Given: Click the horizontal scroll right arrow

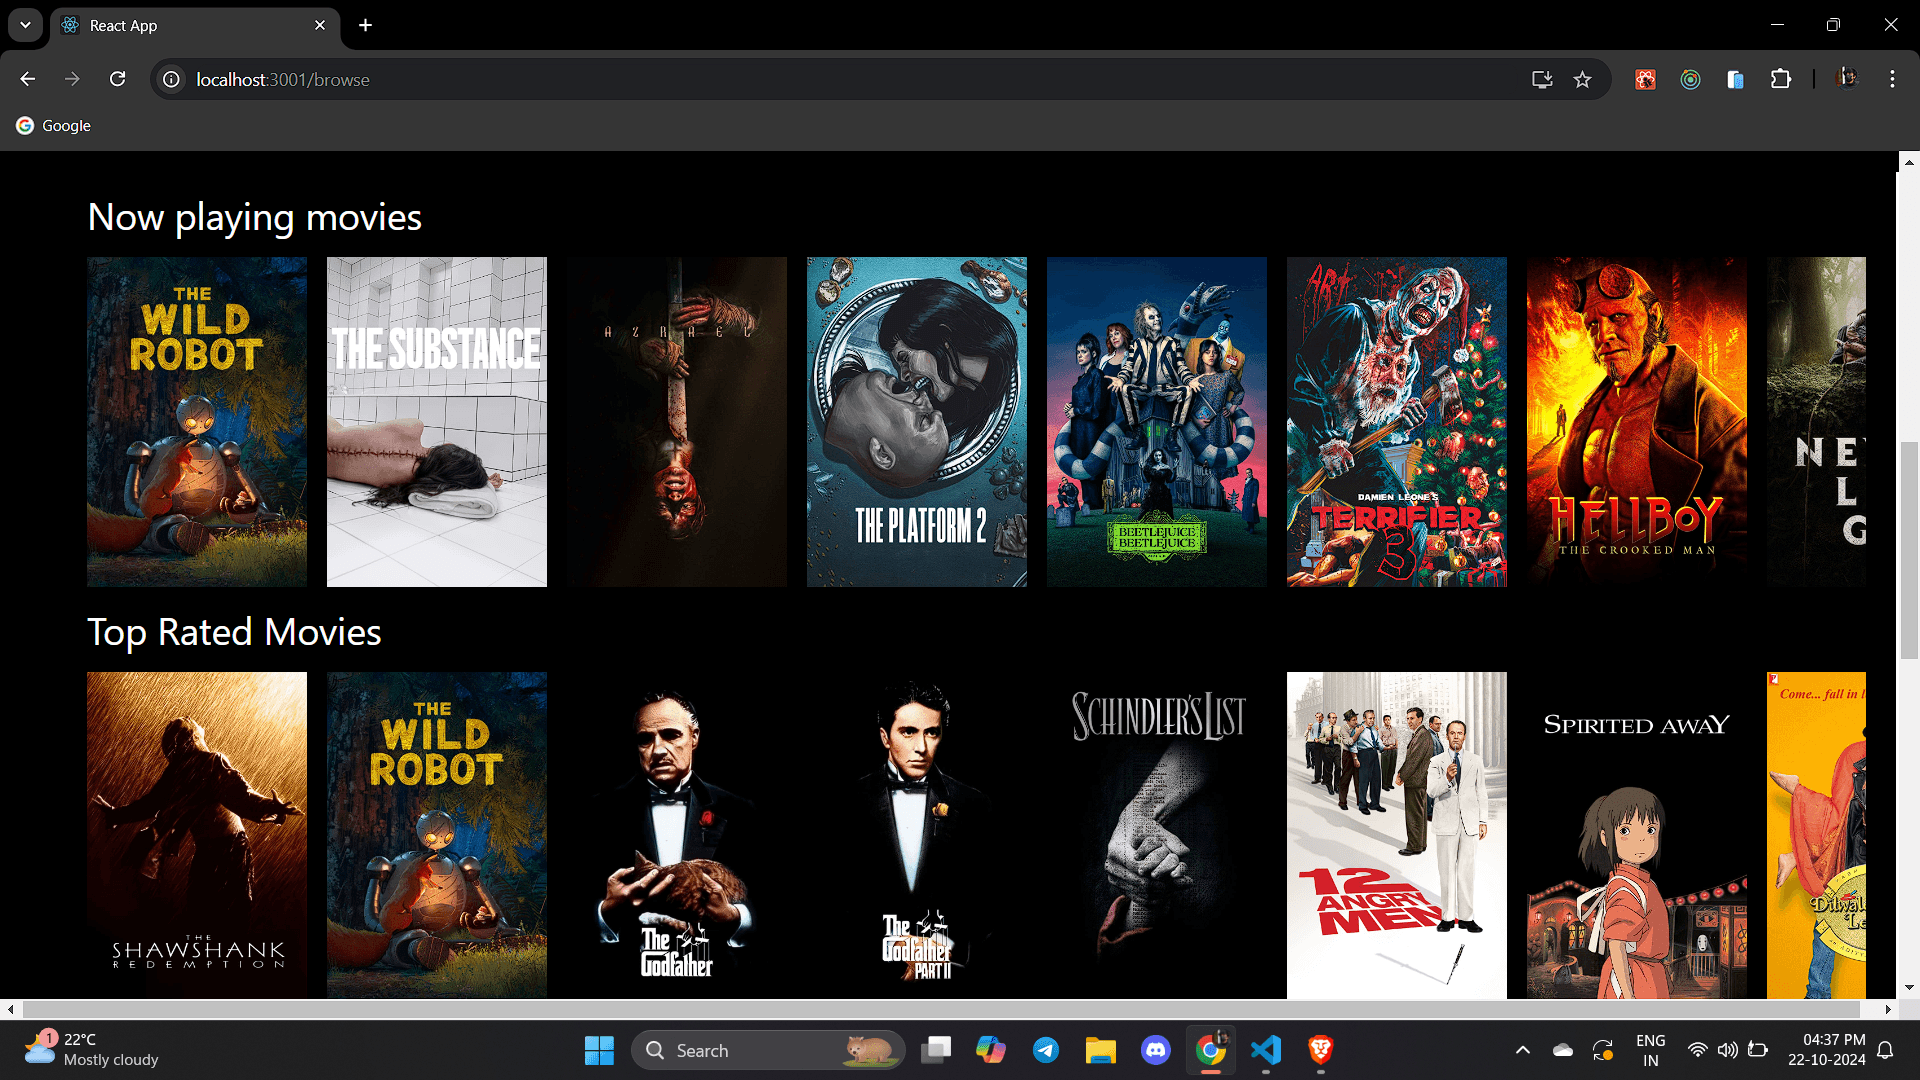Looking at the screenshot, I should pos(1888,1009).
